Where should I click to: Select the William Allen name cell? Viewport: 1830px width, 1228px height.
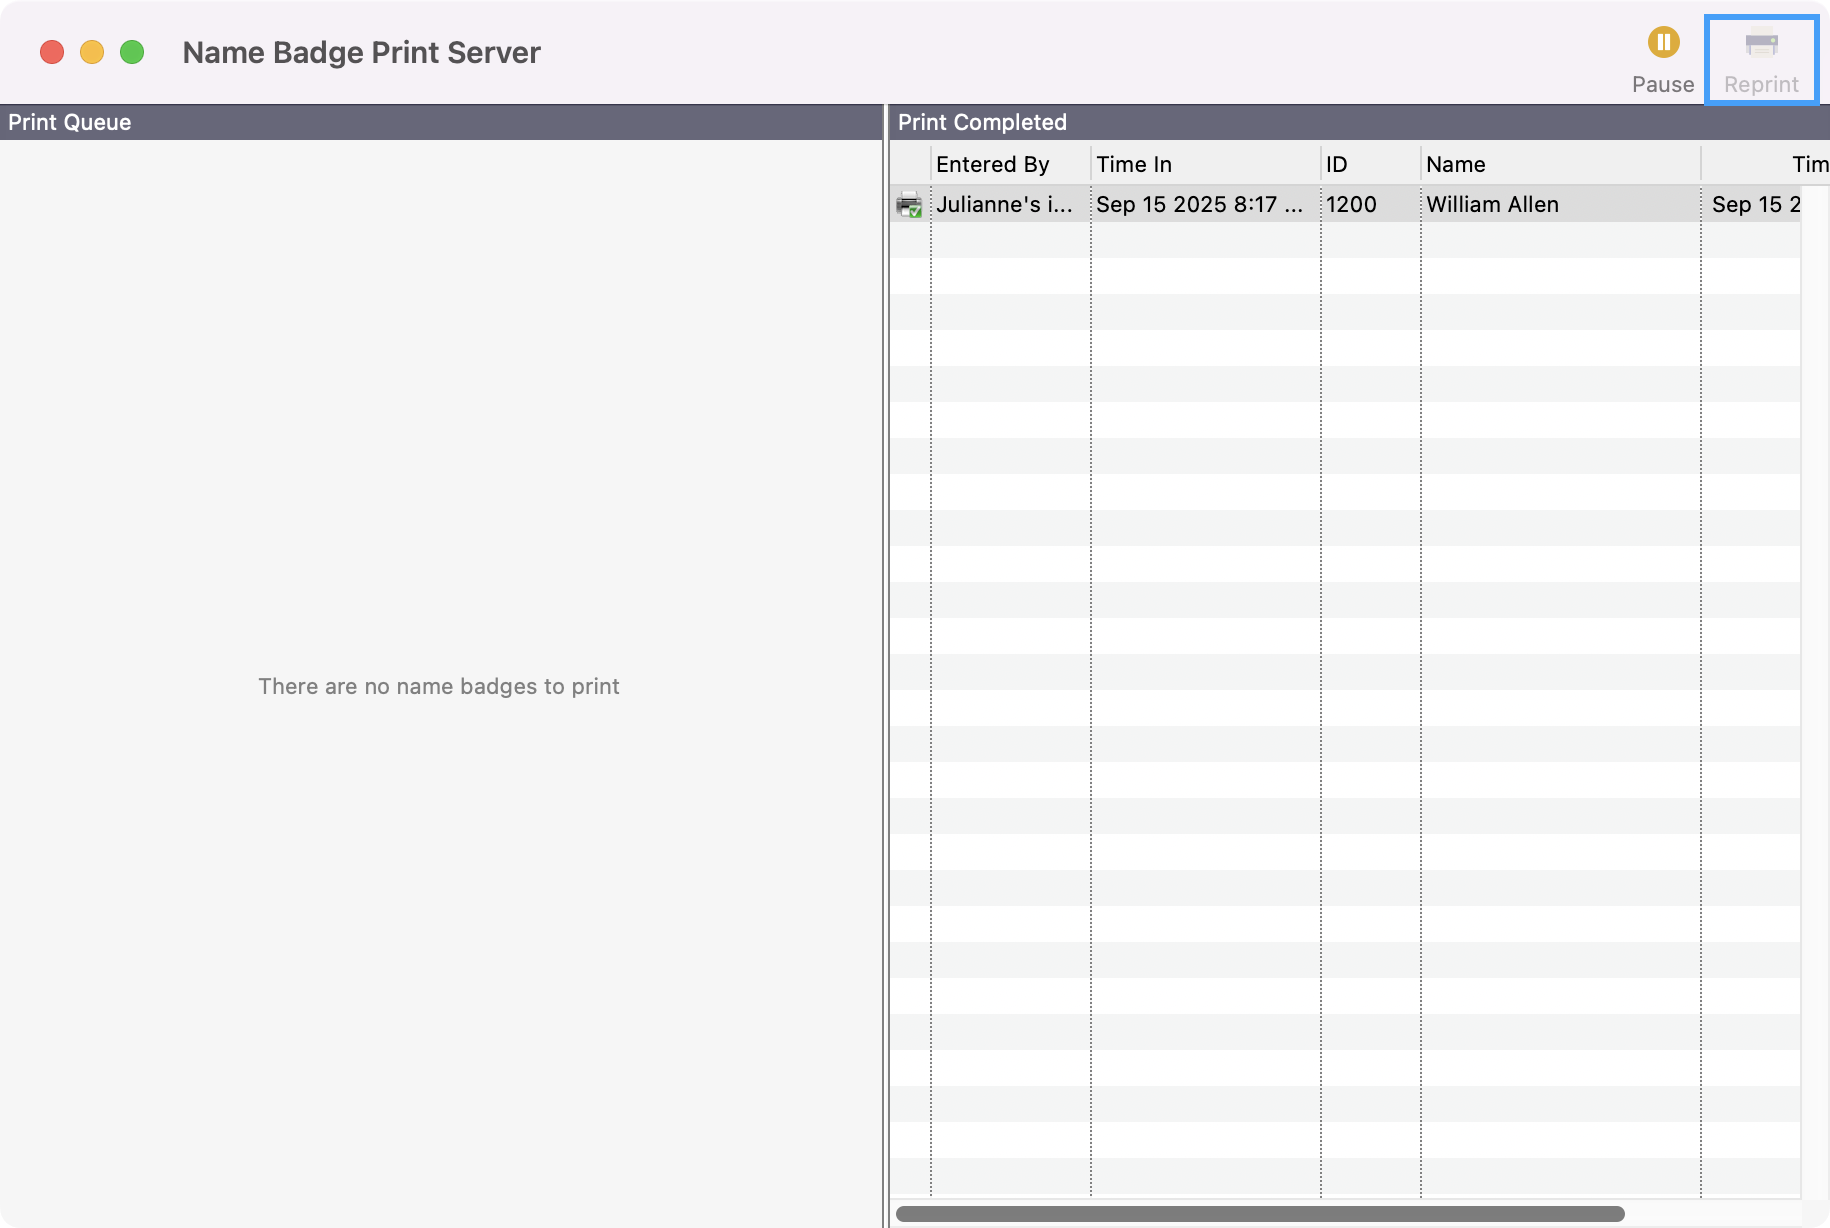1492,205
